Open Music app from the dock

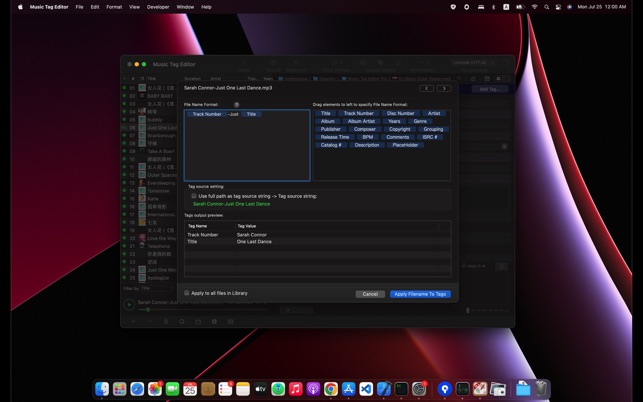[295, 389]
